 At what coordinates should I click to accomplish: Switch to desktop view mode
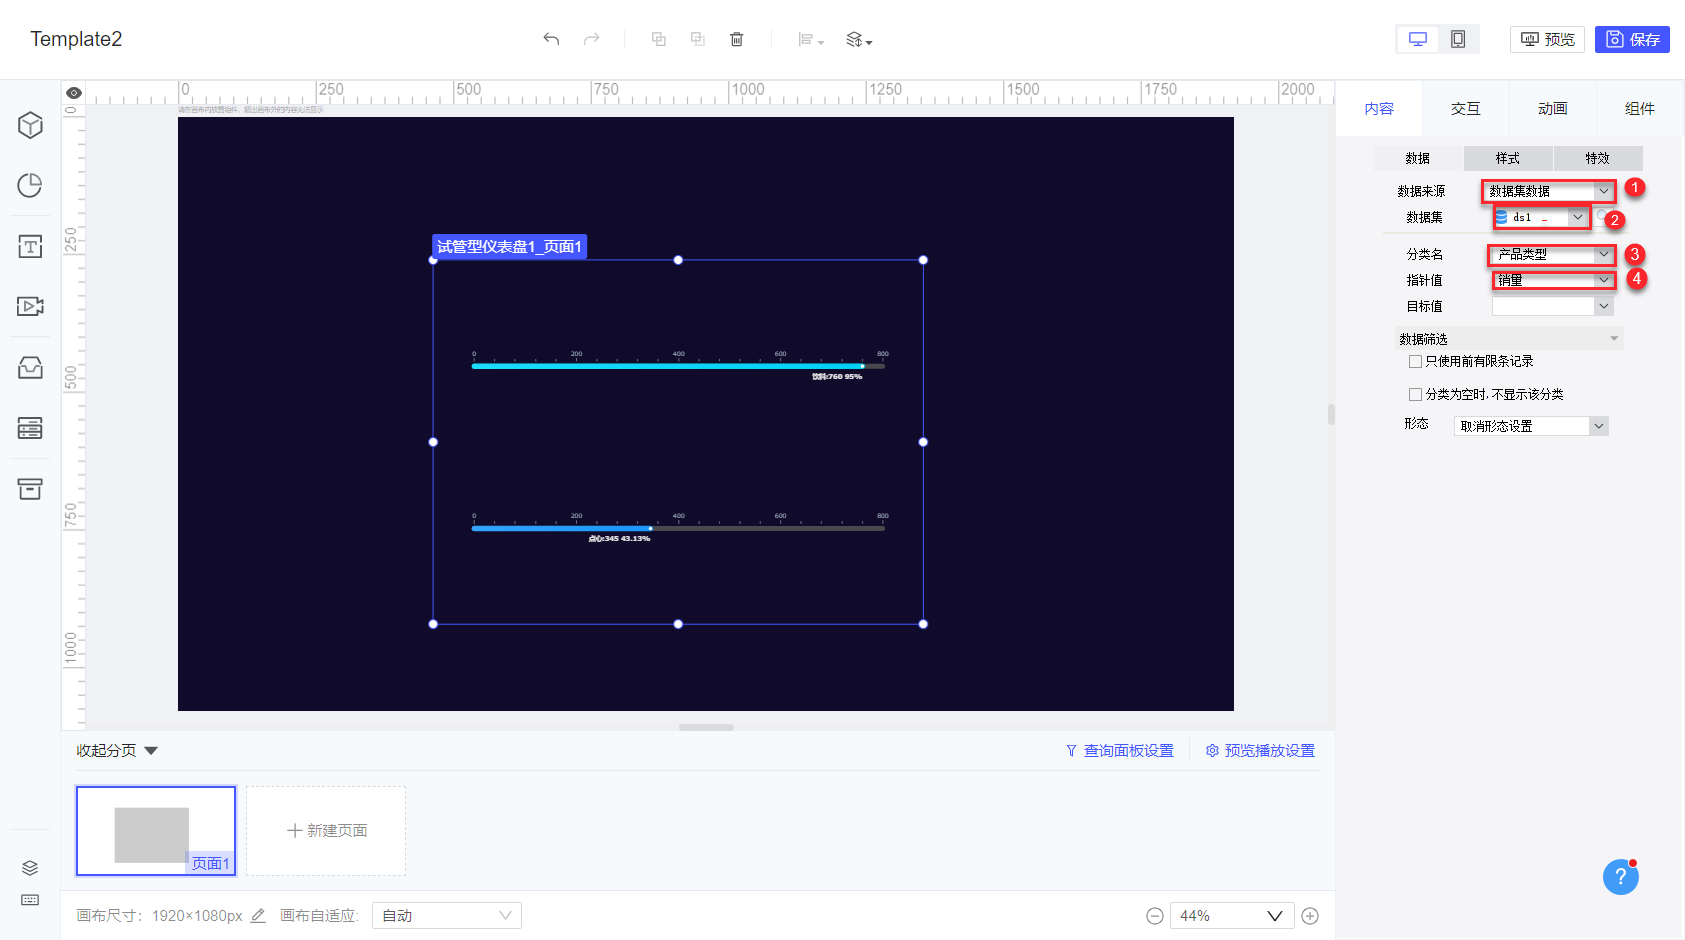tap(1418, 39)
